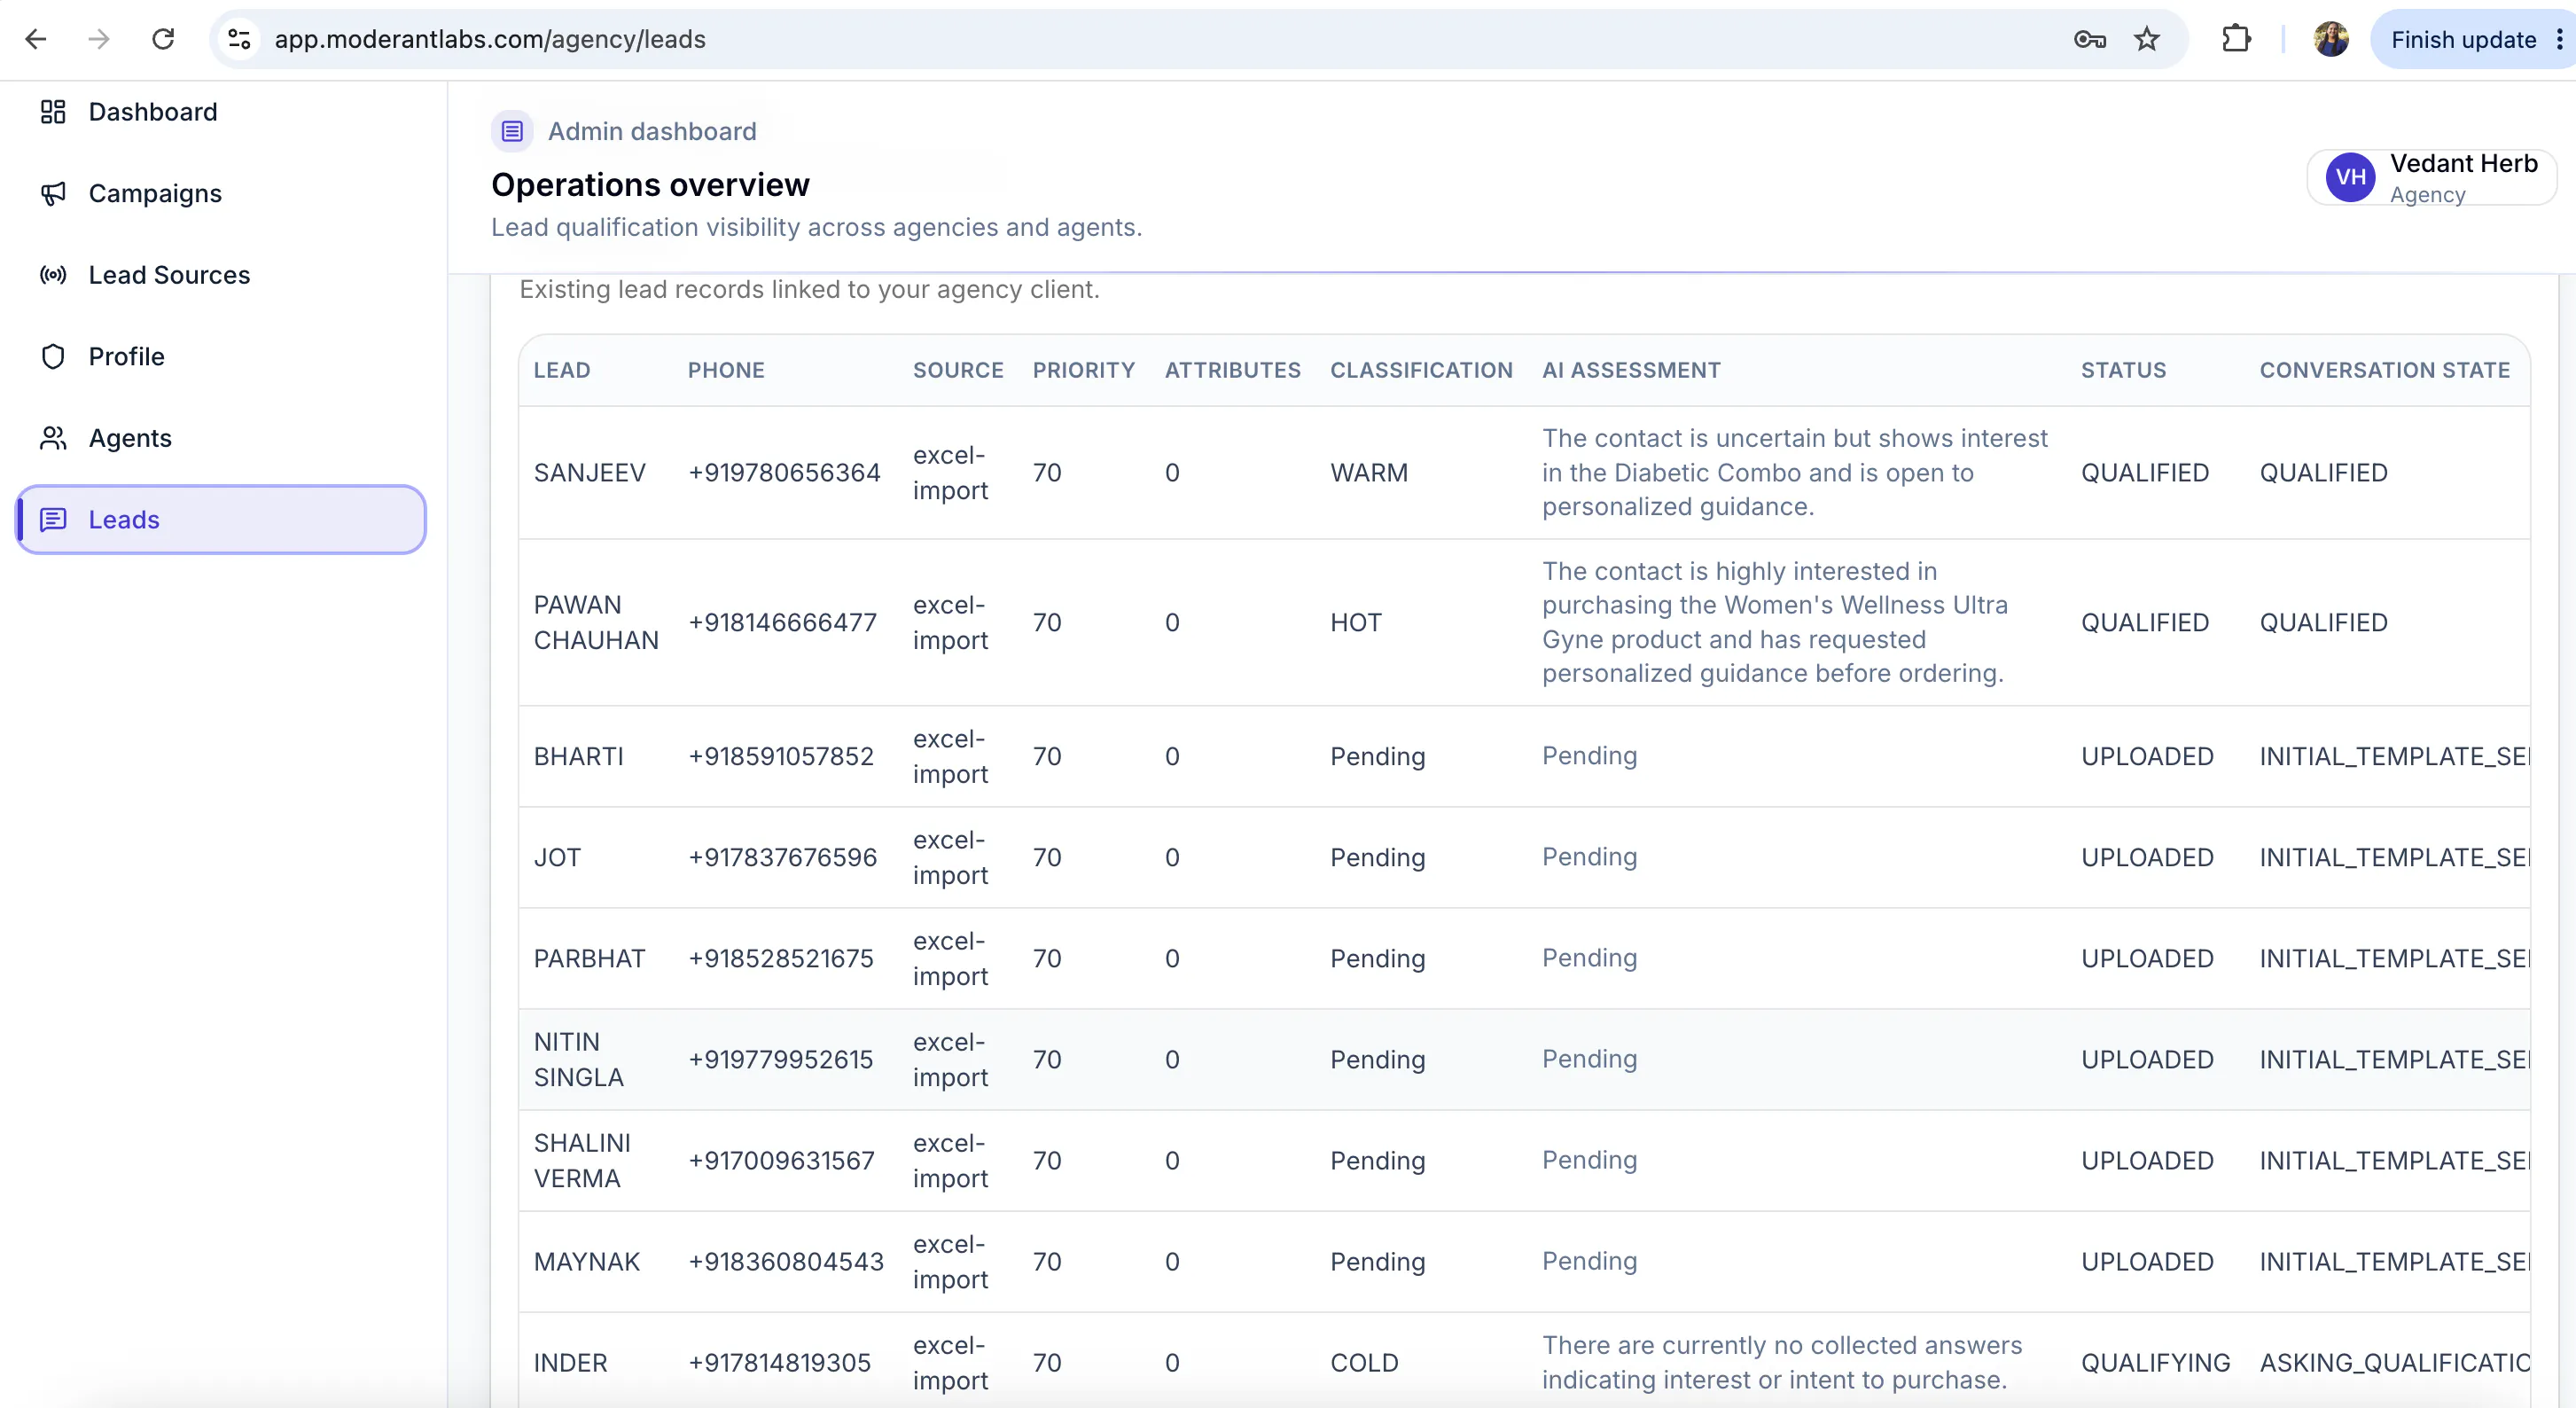Image resolution: width=2576 pixels, height=1408 pixels.
Task: Click the STATUS column header
Action: (x=2124, y=370)
